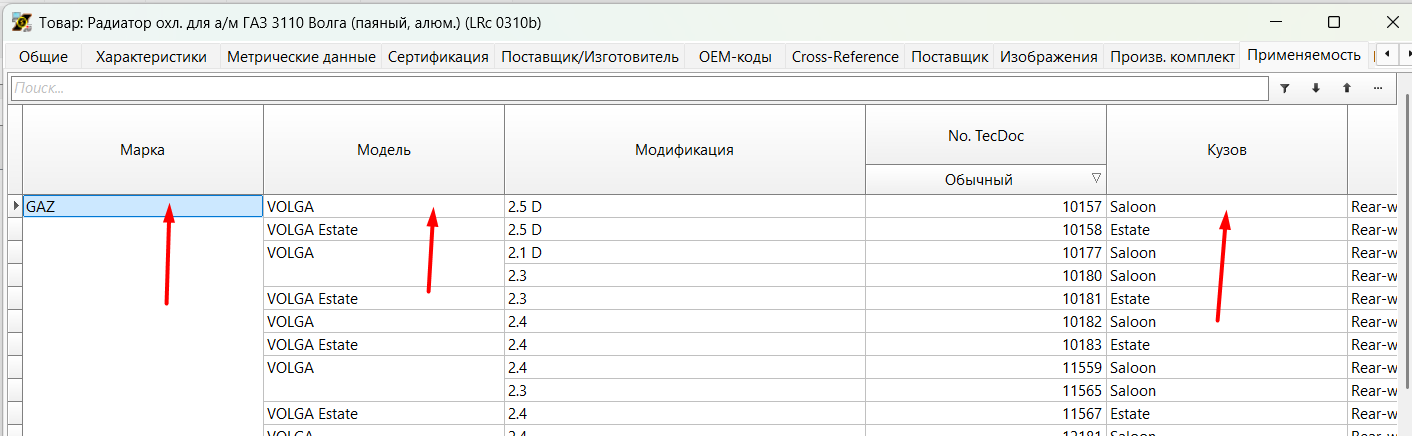
Task: Select the Estate body cell in row 11567
Action: pyautogui.click(x=1227, y=414)
